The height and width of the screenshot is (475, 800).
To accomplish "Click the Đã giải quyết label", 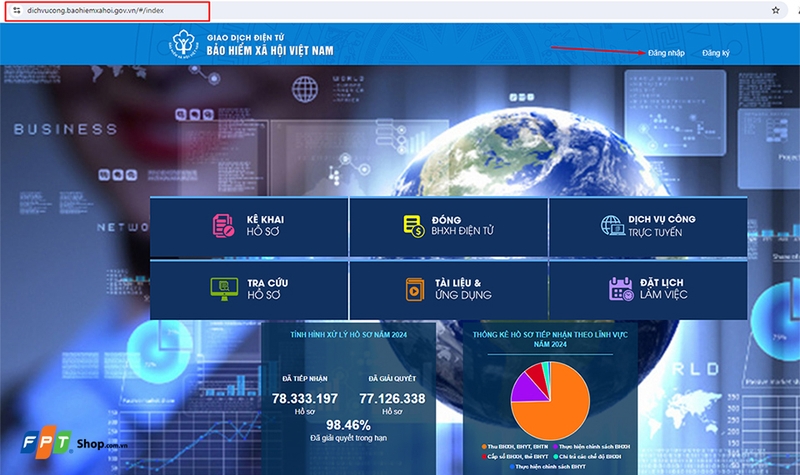I will (x=392, y=379).
